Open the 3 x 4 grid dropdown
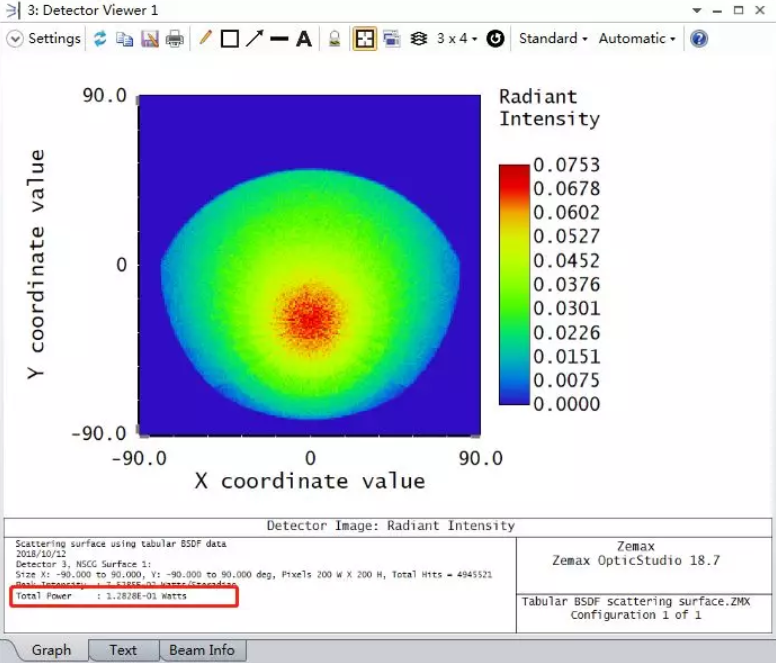This screenshot has height=663, width=776. click(x=457, y=39)
